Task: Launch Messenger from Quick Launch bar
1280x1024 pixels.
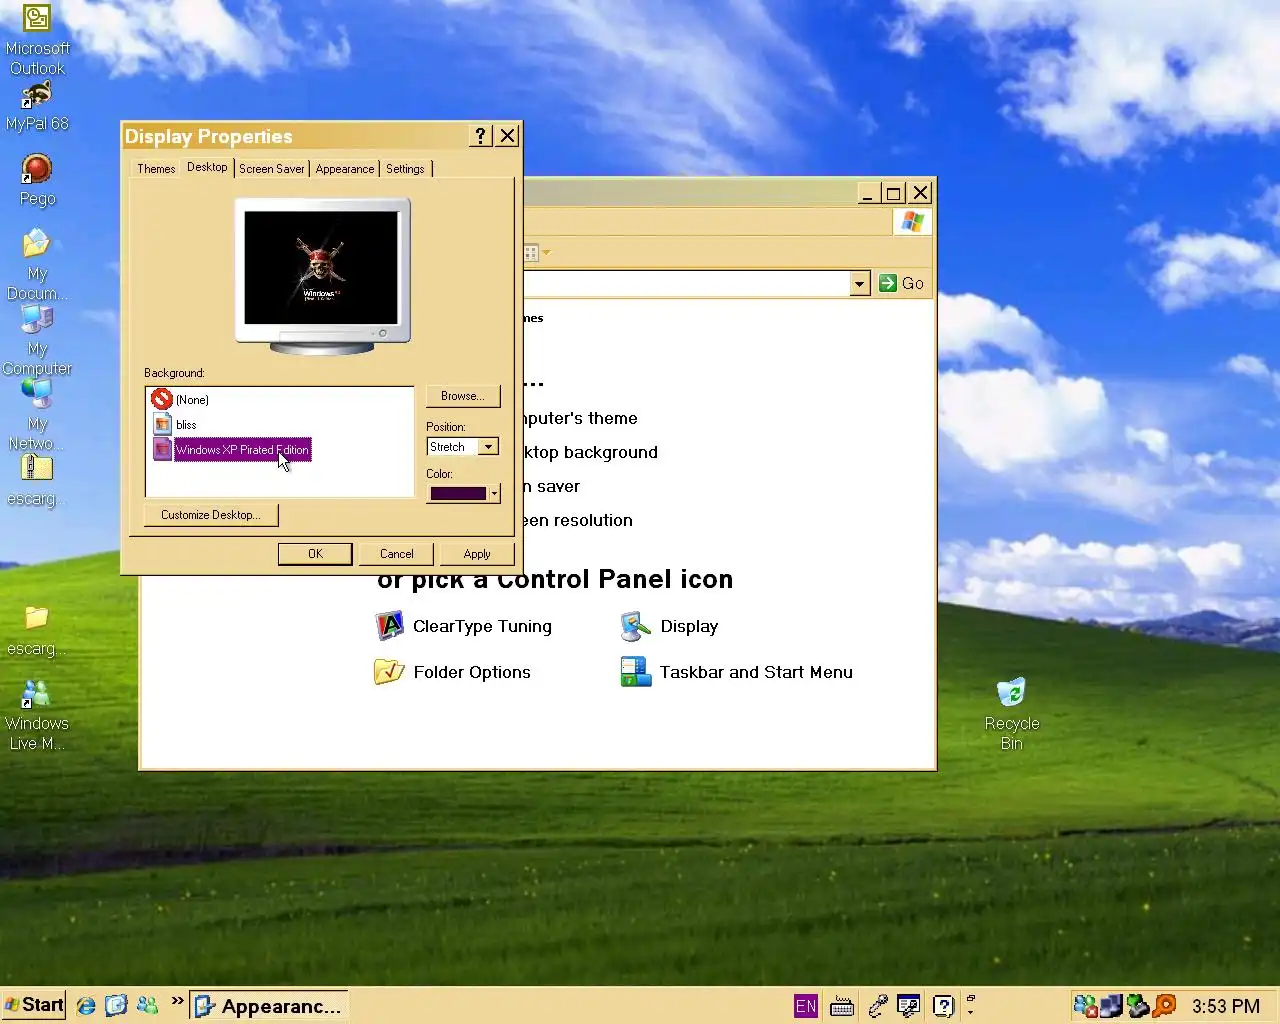Action: coord(147,1006)
